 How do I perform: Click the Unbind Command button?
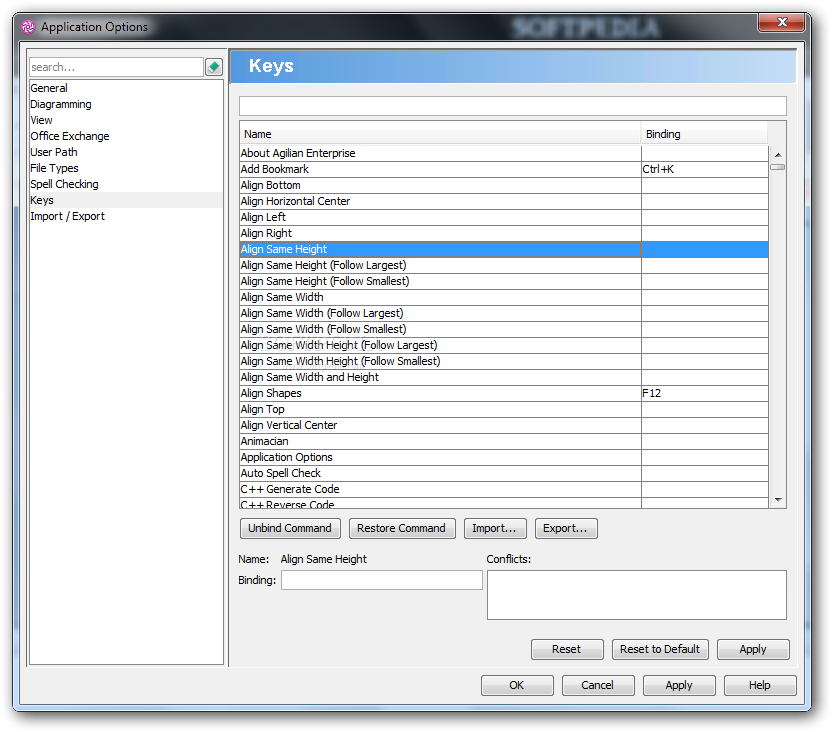pyautogui.click(x=290, y=528)
